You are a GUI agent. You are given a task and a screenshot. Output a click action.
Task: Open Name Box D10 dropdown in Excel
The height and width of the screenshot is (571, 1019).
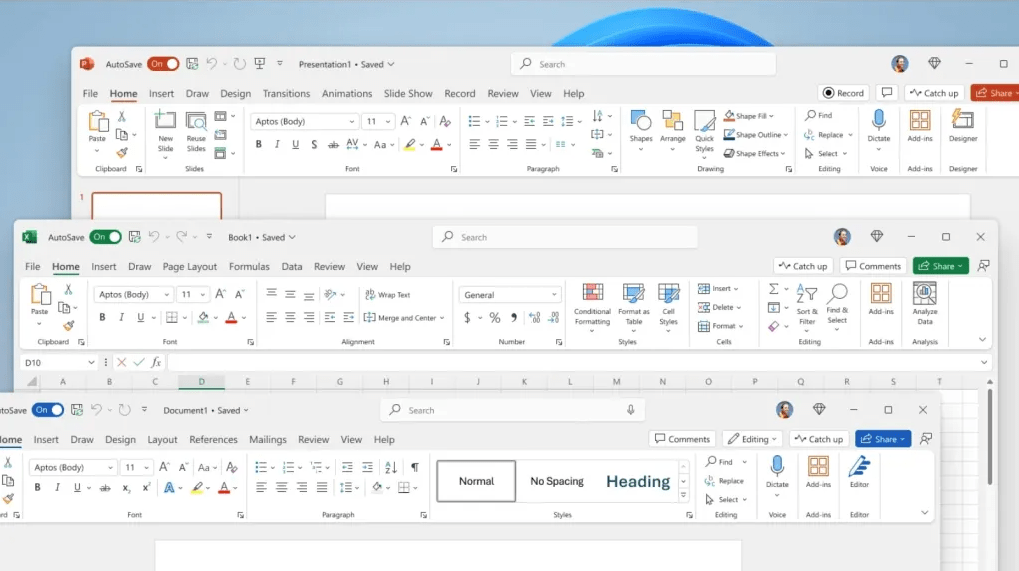pyautogui.click(x=91, y=362)
